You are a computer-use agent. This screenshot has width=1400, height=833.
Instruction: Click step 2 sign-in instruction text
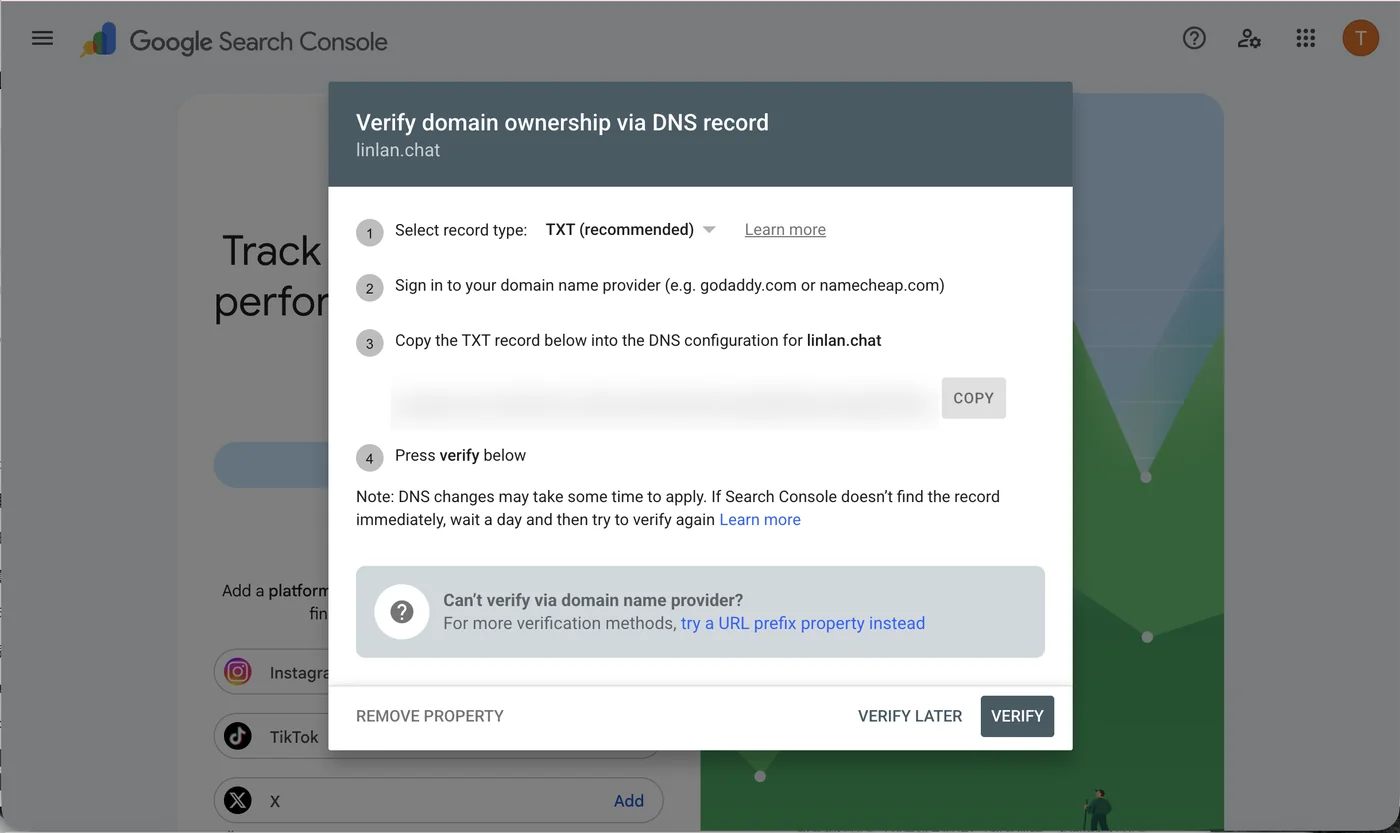pos(669,285)
